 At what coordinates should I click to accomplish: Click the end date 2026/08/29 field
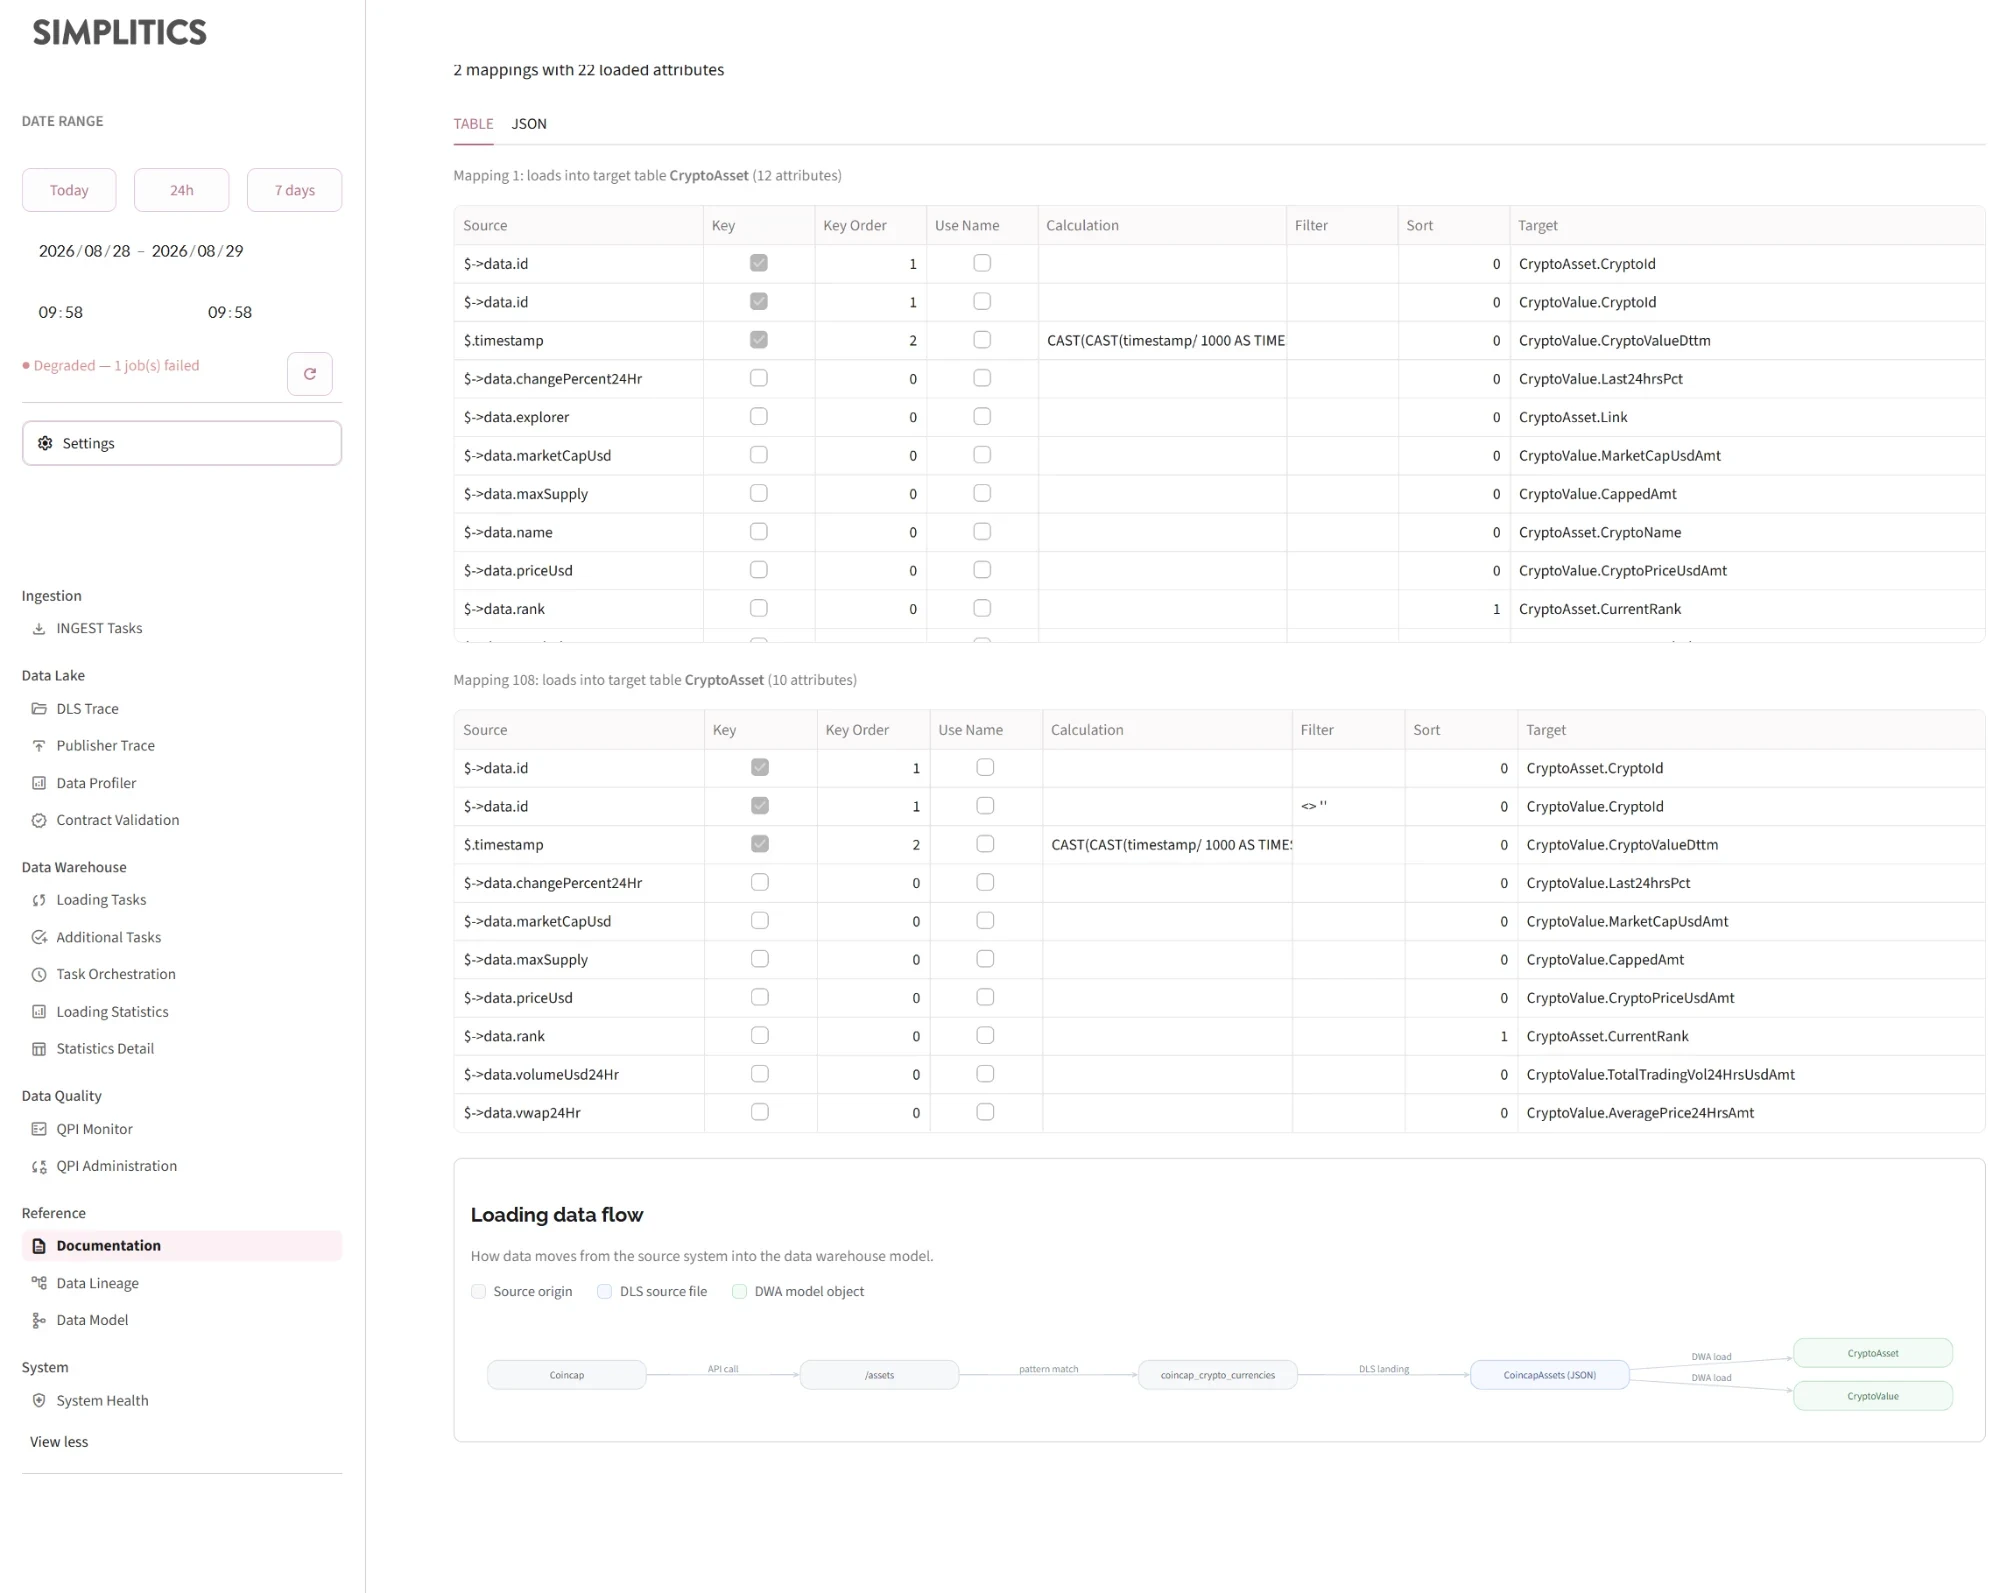click(198, 251)
